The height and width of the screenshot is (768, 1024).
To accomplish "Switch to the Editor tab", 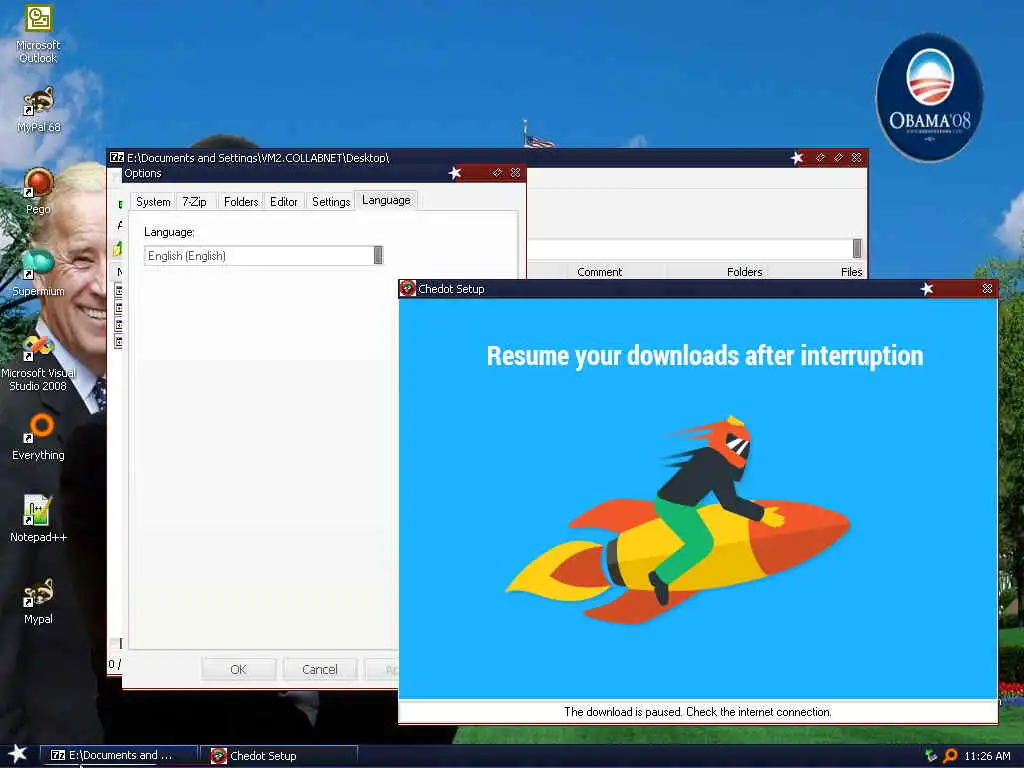I will pos(283,202).
